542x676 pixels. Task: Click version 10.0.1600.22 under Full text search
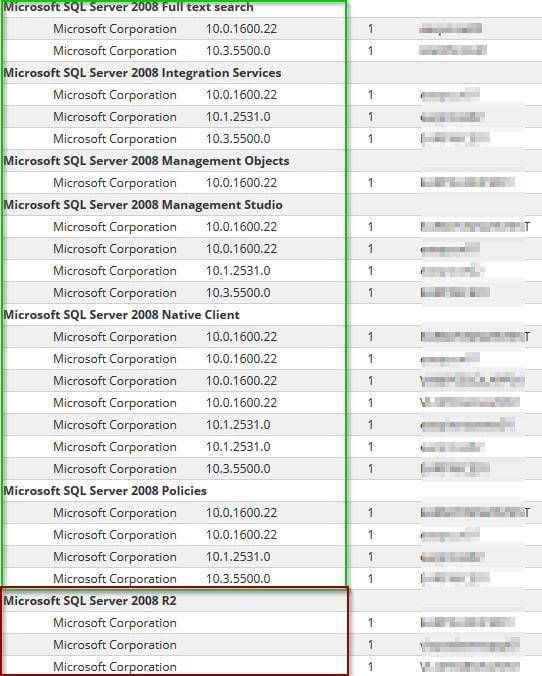241,29
